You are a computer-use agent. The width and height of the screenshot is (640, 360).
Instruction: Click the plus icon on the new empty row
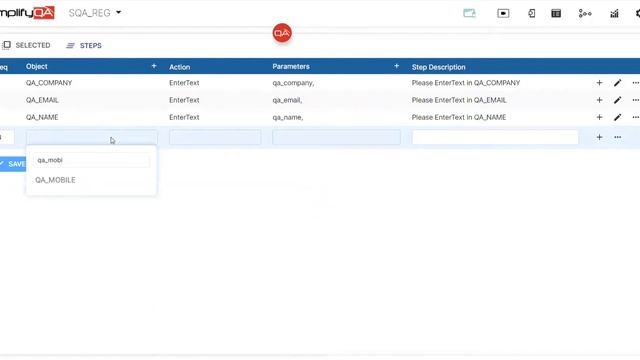pos(599,137)
